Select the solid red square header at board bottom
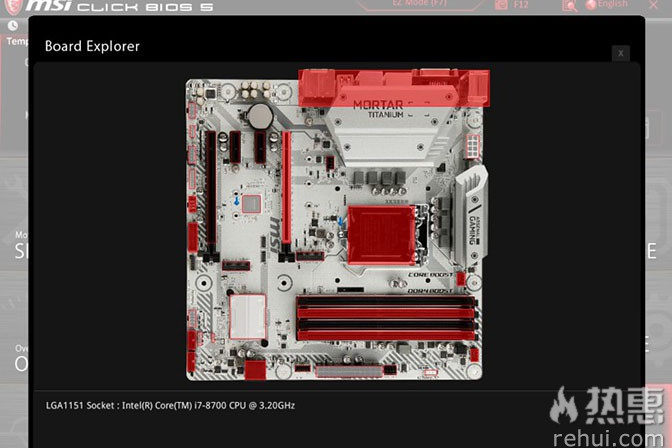The height and width of the screenshot is (448, 672). coord(255,370)
